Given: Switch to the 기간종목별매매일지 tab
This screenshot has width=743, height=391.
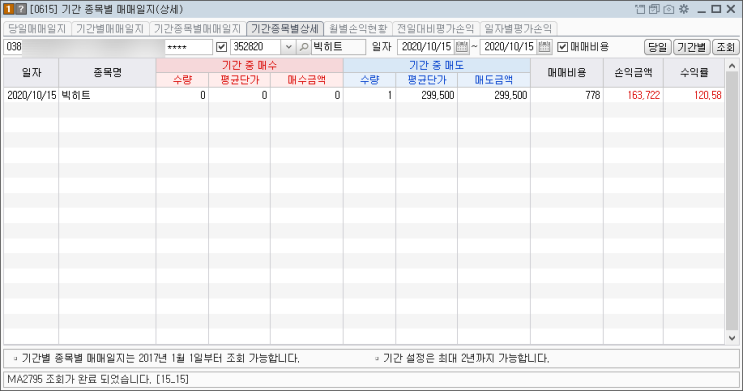Looking at the screenshot, I should (198, 28).
